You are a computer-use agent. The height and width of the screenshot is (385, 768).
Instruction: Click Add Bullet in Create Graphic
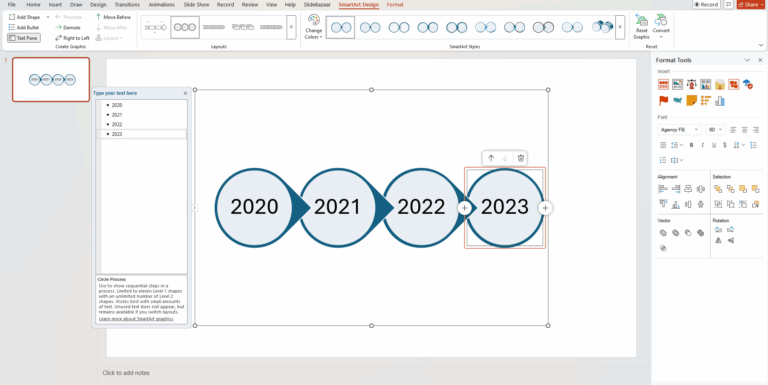(24, 27)
